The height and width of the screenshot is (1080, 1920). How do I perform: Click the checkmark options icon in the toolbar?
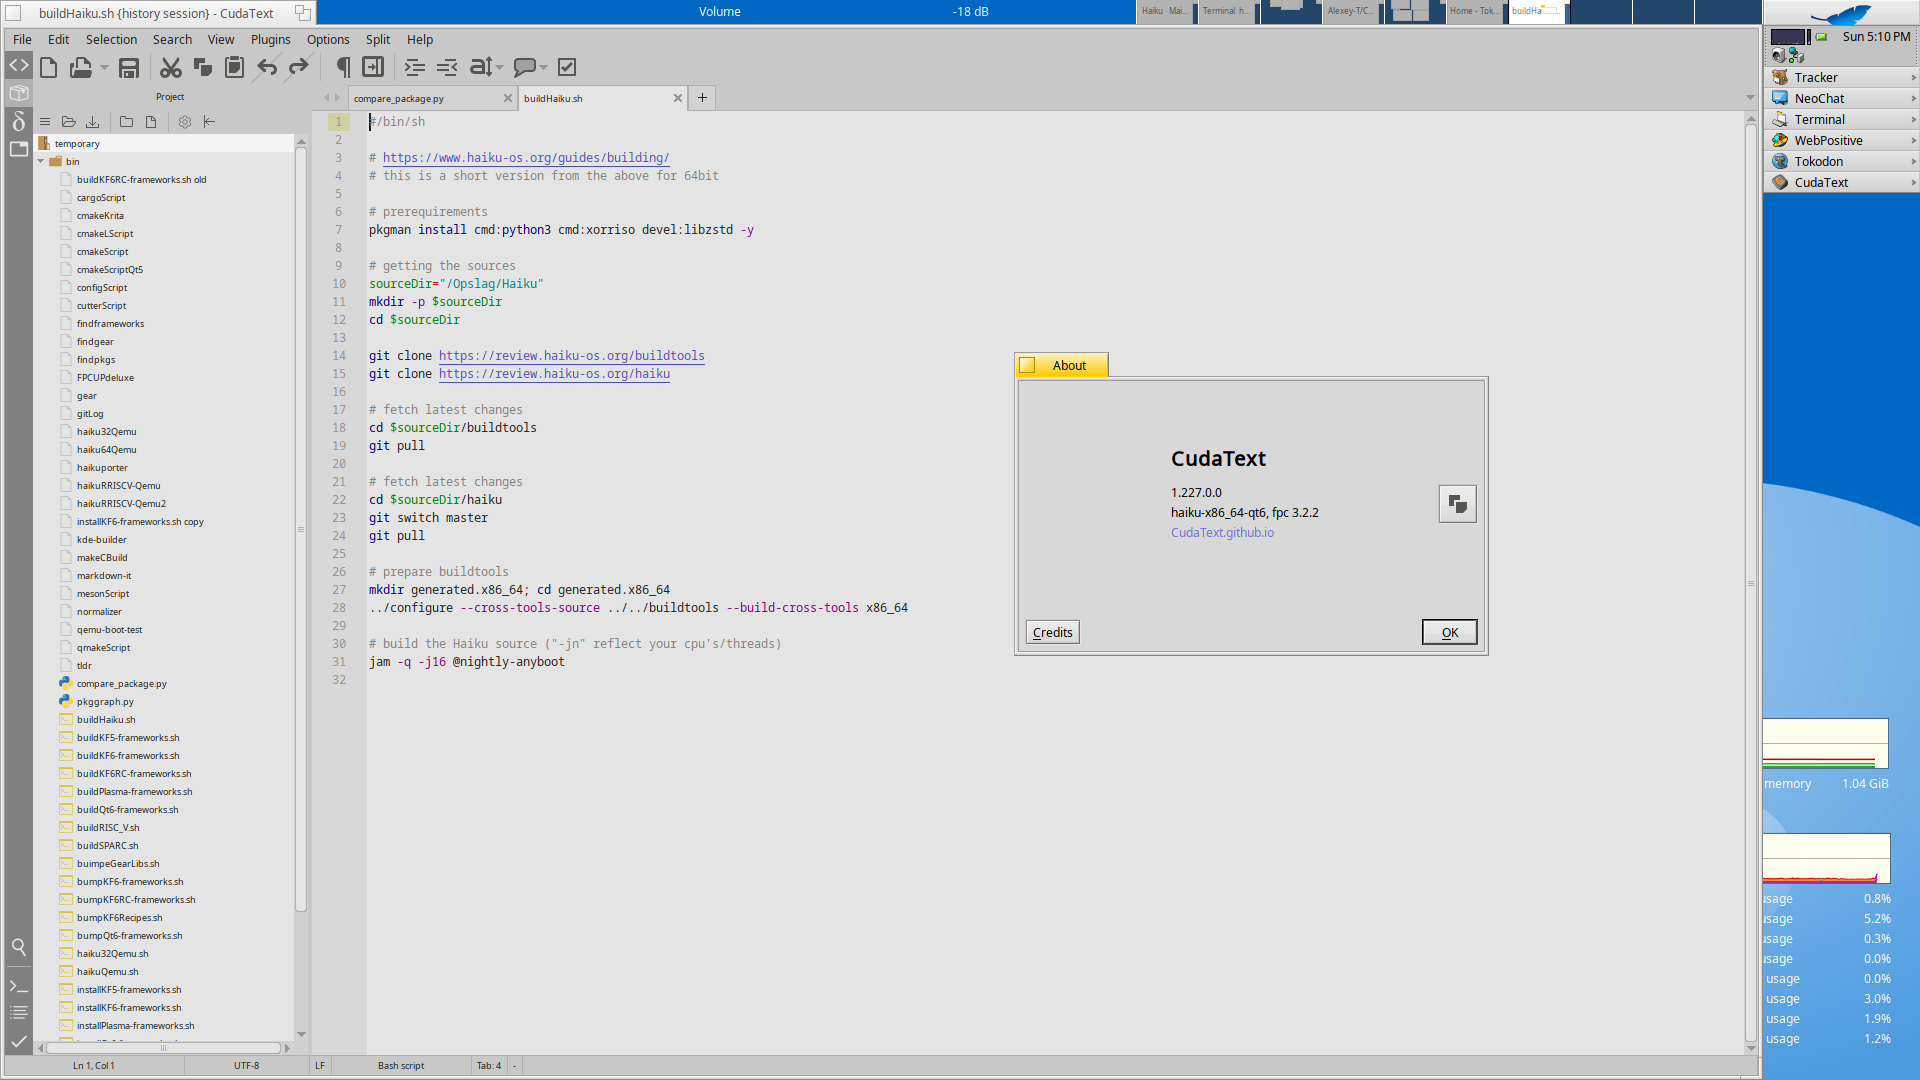click(567, 67)
